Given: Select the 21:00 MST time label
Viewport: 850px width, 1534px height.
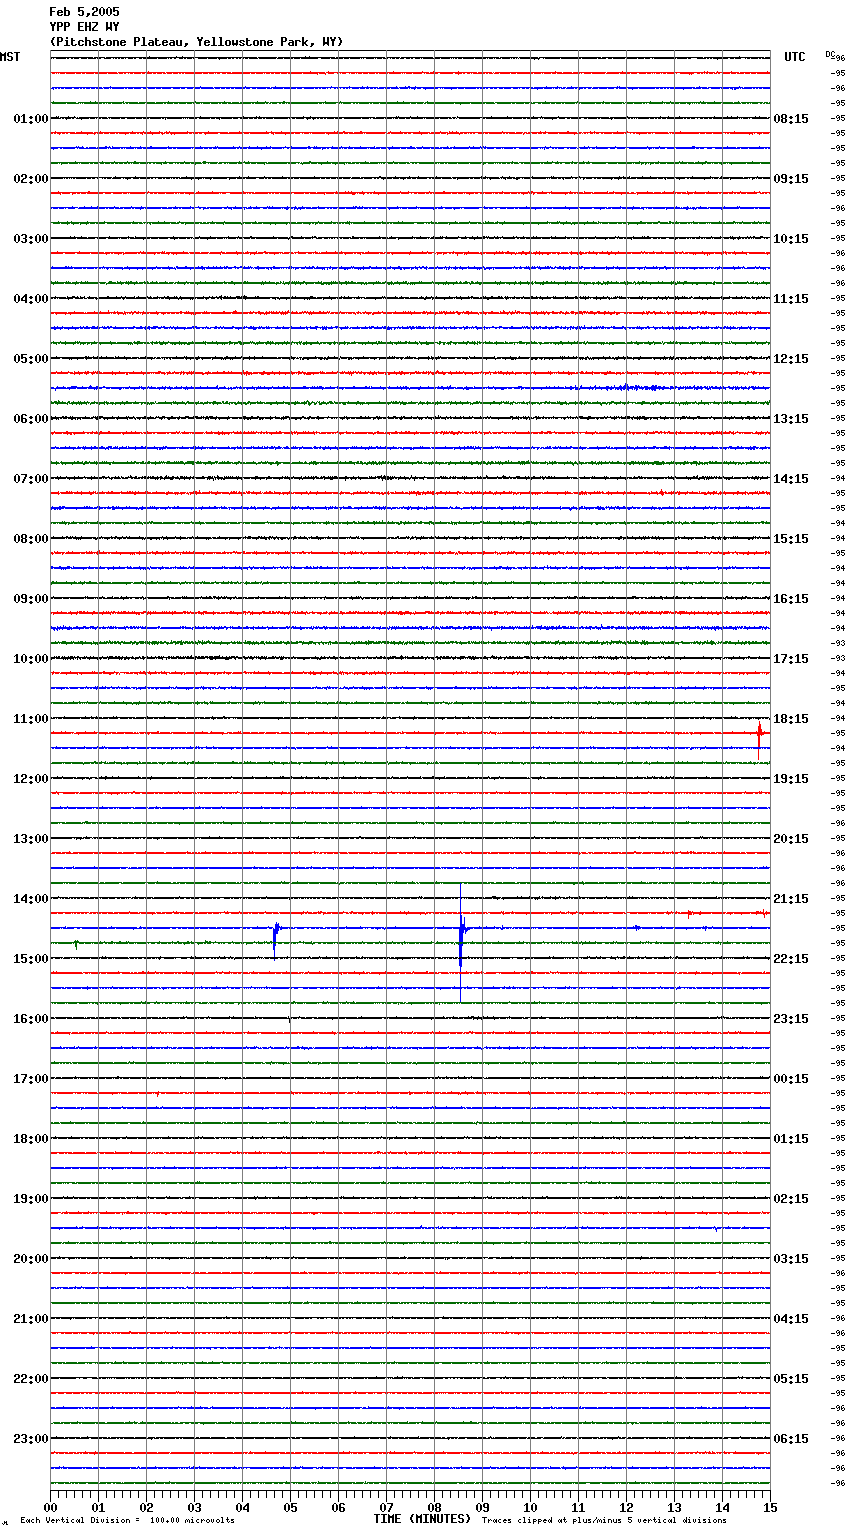Looking at the screenshot, I should [31, 1319].
